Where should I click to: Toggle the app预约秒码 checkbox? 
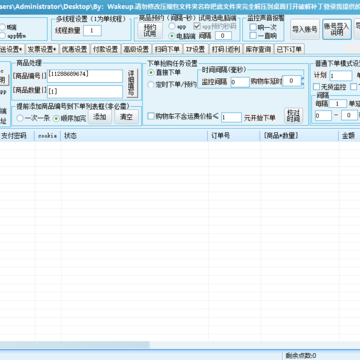tap(197, 26)
